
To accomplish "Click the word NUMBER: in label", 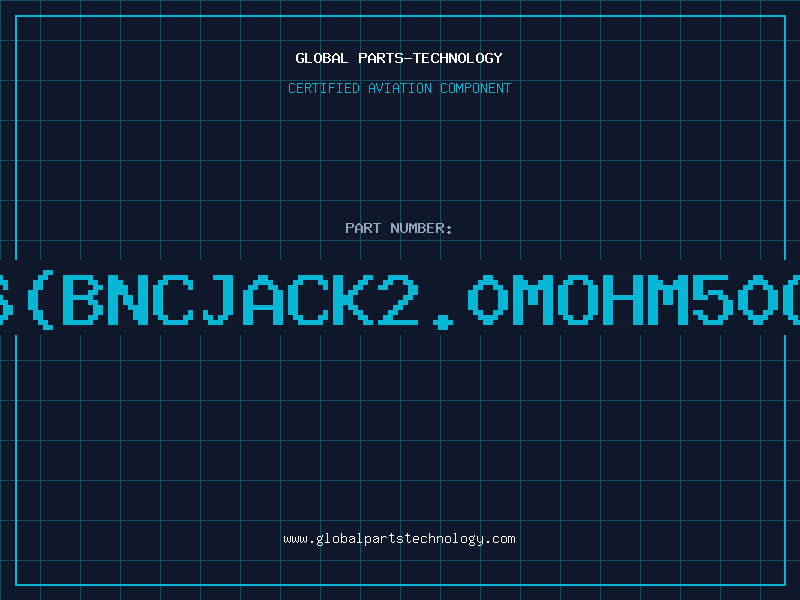I will click(421, 228).
